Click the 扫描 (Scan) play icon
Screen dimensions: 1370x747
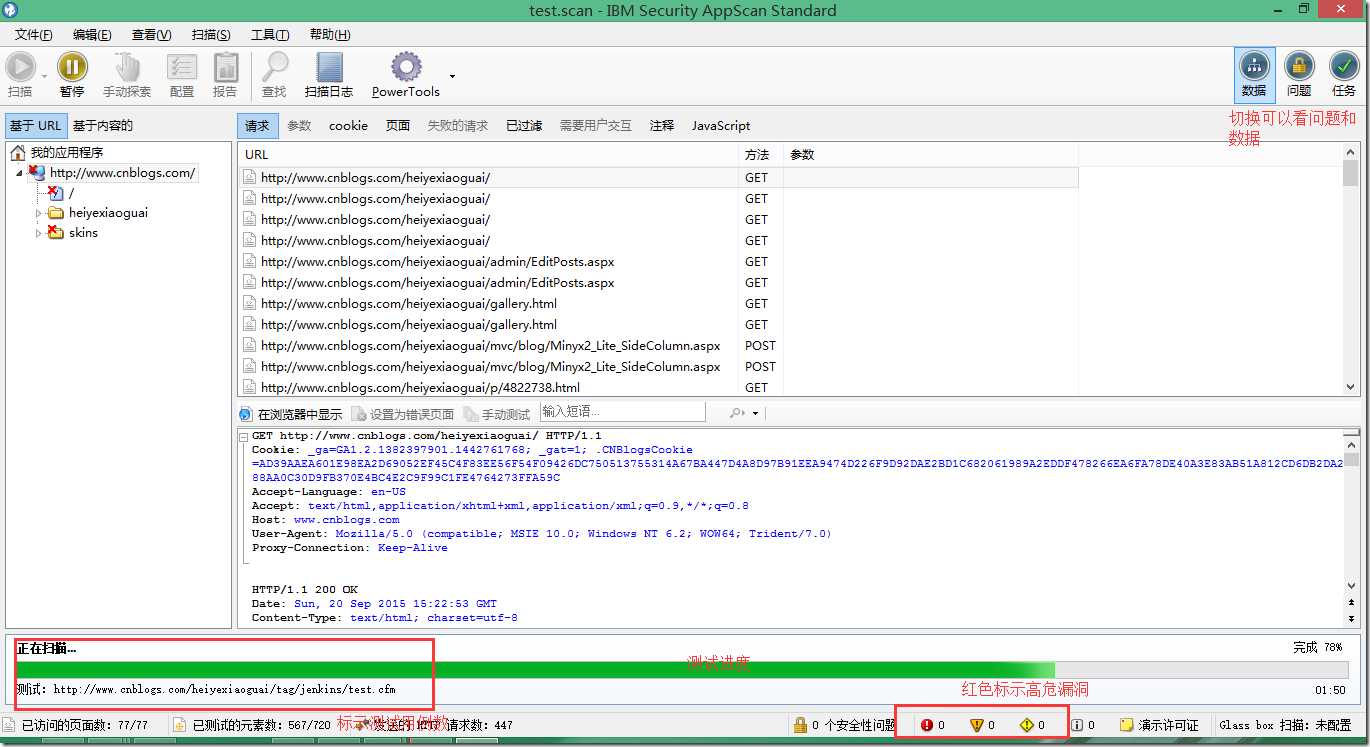tap(20, 67)
